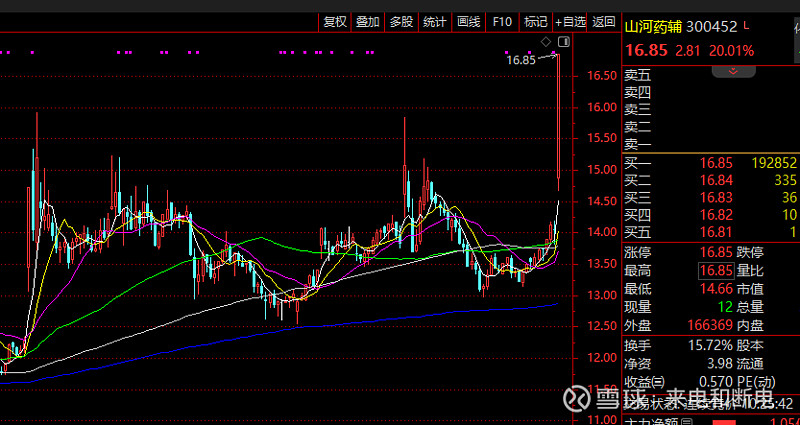Open 多股 multi-stock view
800x425 pixels.
401,21
